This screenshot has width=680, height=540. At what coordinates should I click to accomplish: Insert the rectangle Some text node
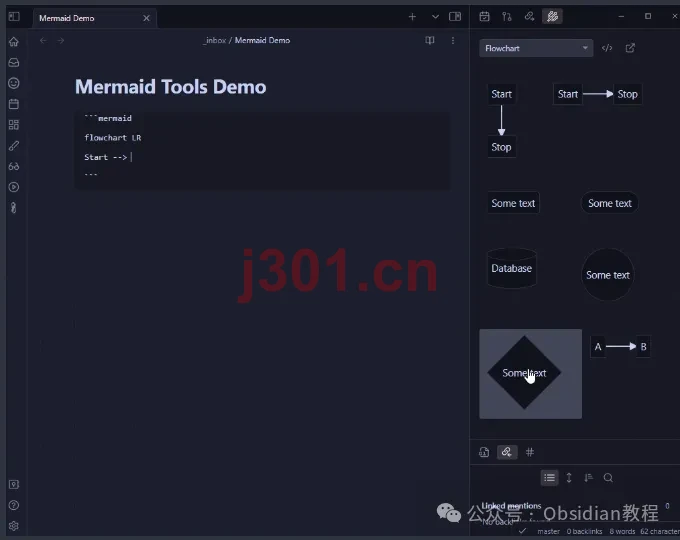[x=513, y=203]
